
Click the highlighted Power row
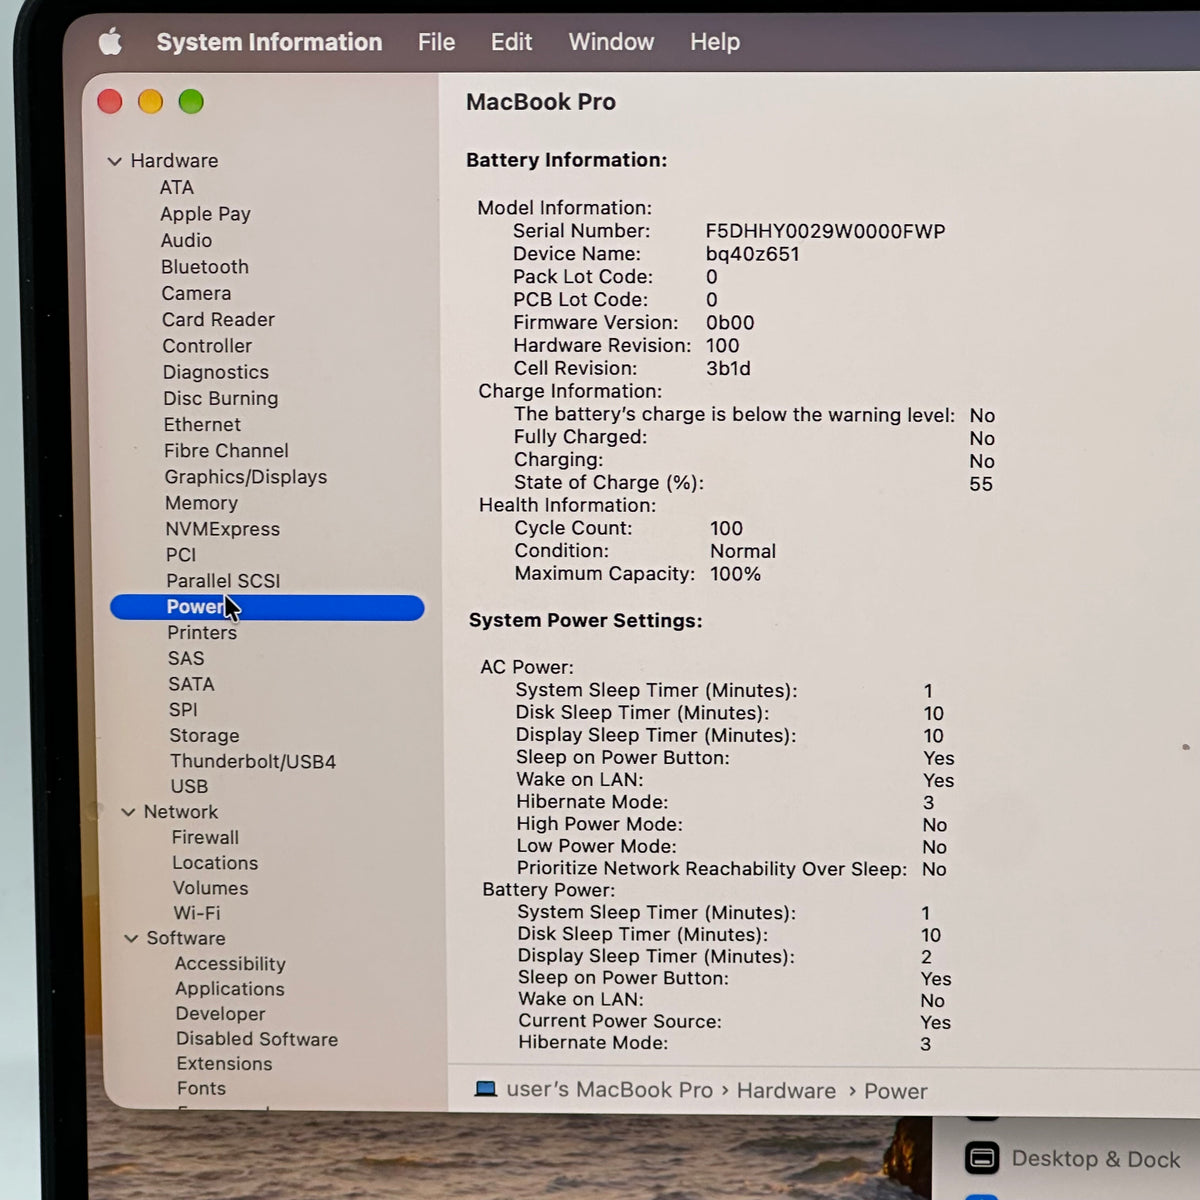click(x=267, y=607)
